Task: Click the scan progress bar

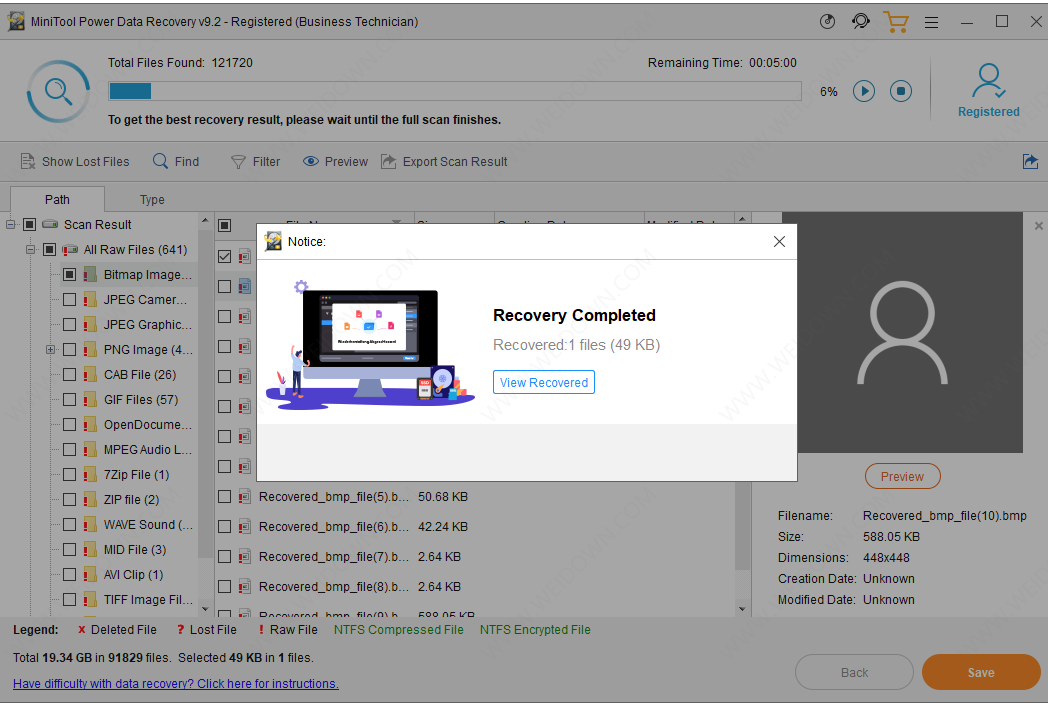Action: coord(454,91)
